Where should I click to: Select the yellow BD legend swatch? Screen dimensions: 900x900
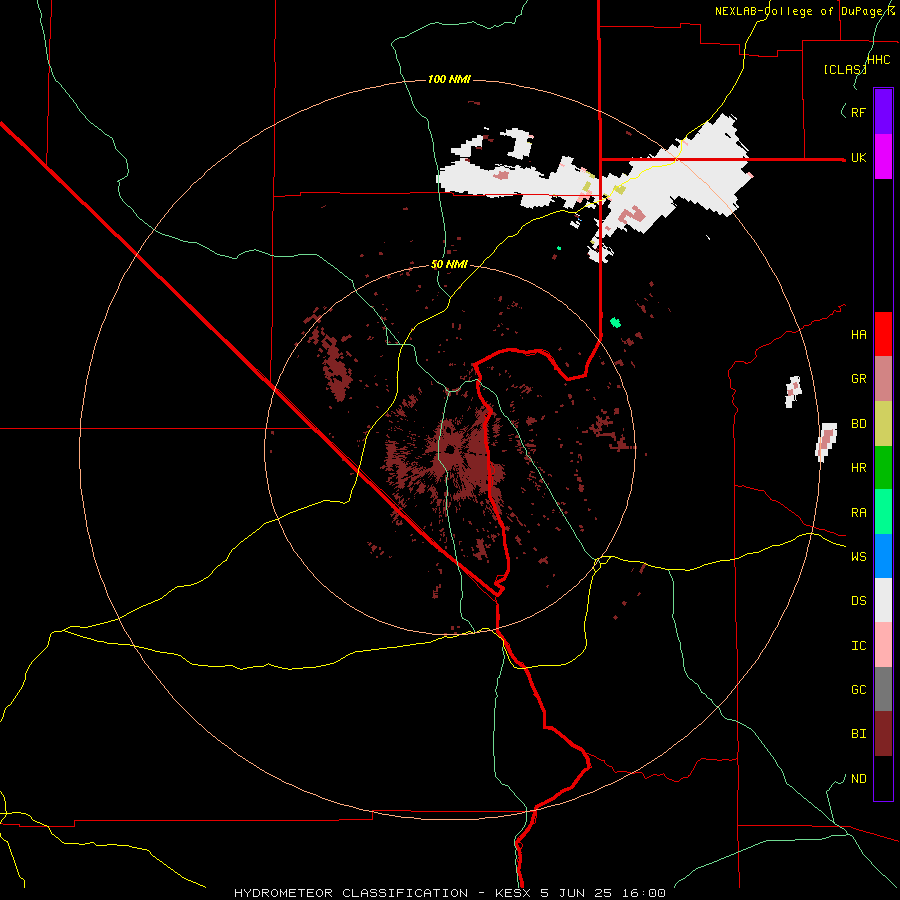coord(883,424)
